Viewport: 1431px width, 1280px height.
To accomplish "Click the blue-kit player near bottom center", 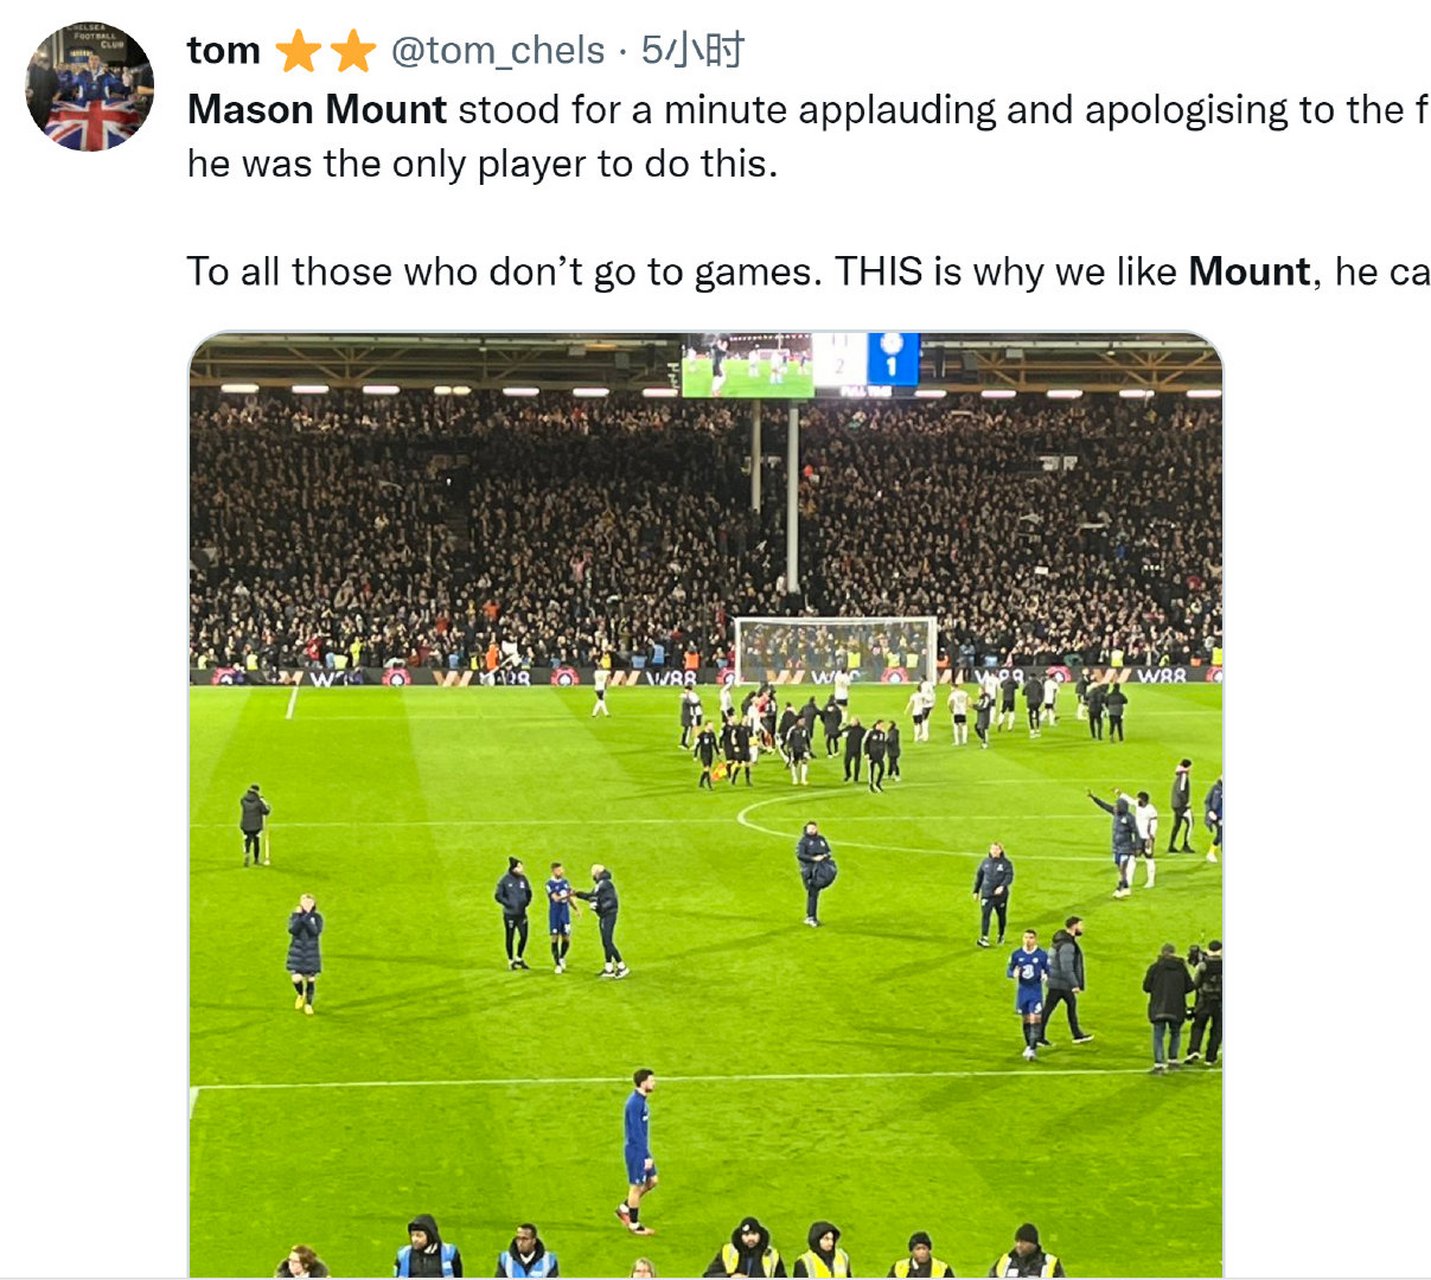I will (638, 1151).
